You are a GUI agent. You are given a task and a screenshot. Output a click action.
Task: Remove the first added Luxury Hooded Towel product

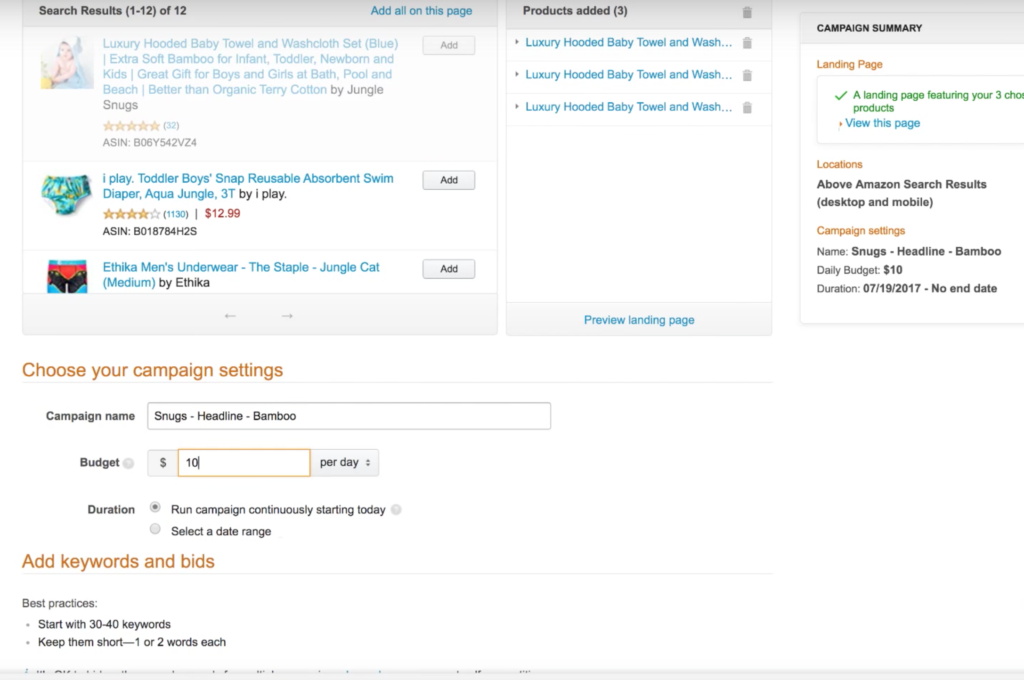coord(747,43)
